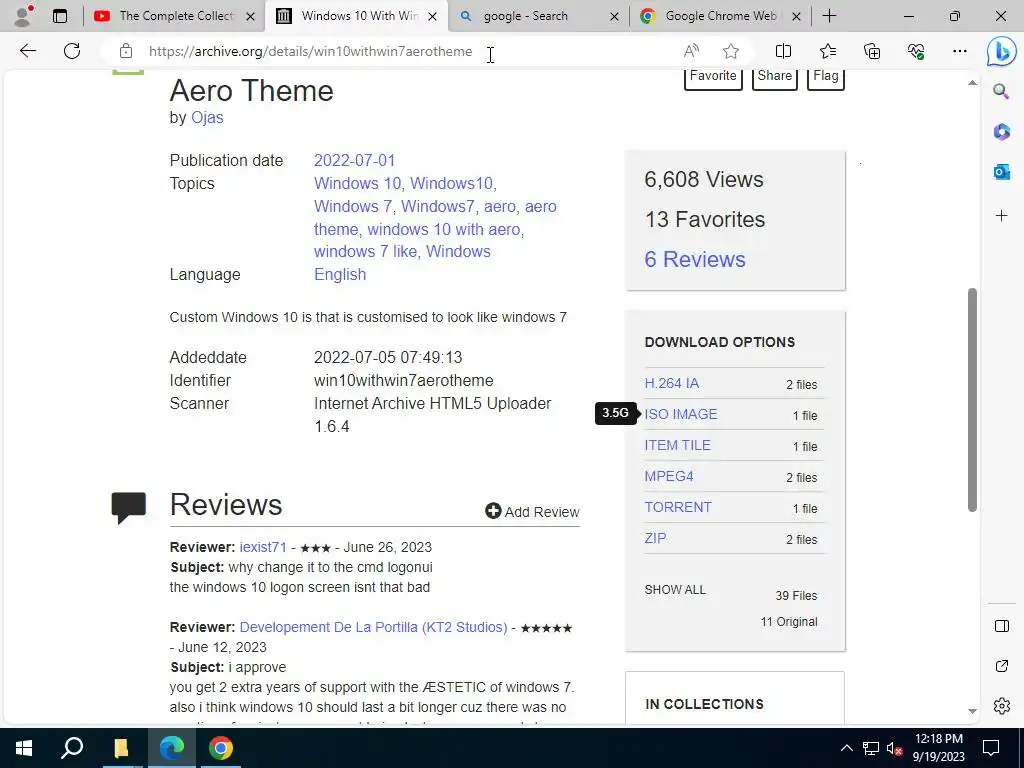1024x768 pixels.
Task: View site information lock icon
Action: coord(126,51)
